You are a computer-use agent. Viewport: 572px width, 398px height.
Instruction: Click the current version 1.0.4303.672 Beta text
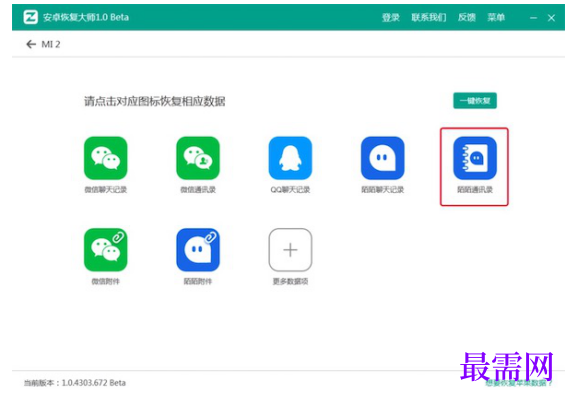tap(75, 383)
